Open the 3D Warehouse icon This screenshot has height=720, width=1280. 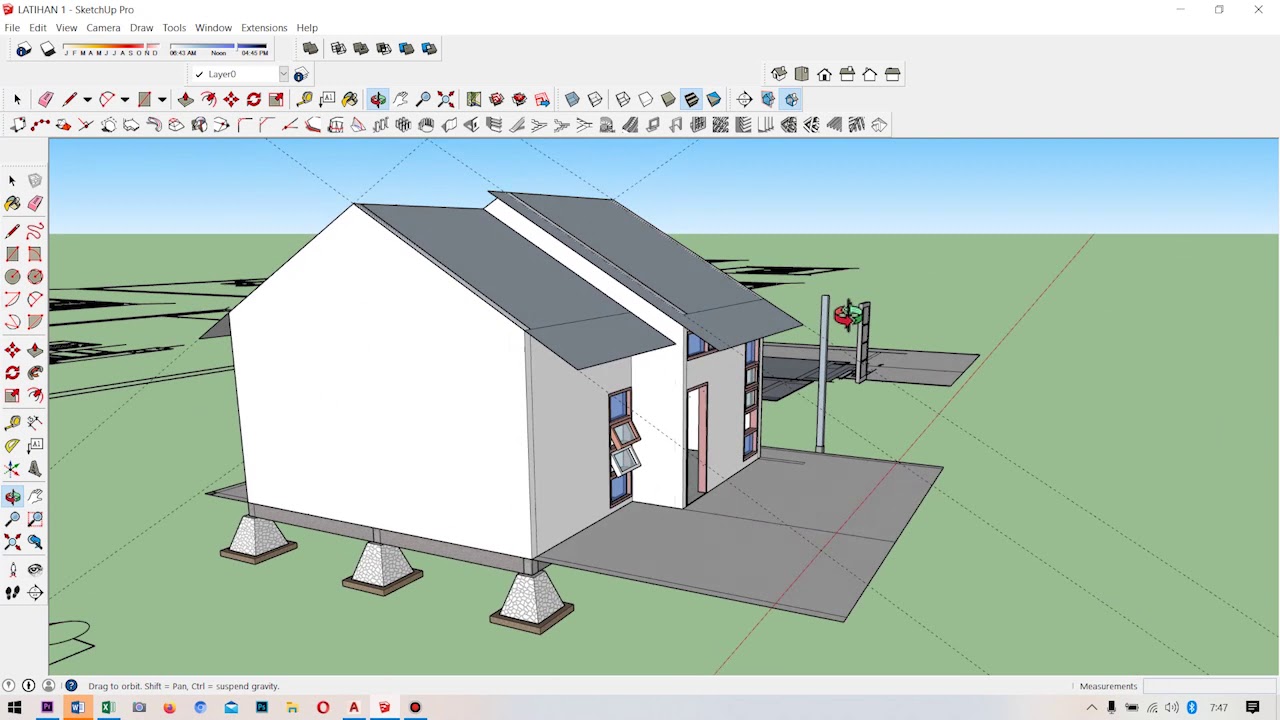(497, 99)
